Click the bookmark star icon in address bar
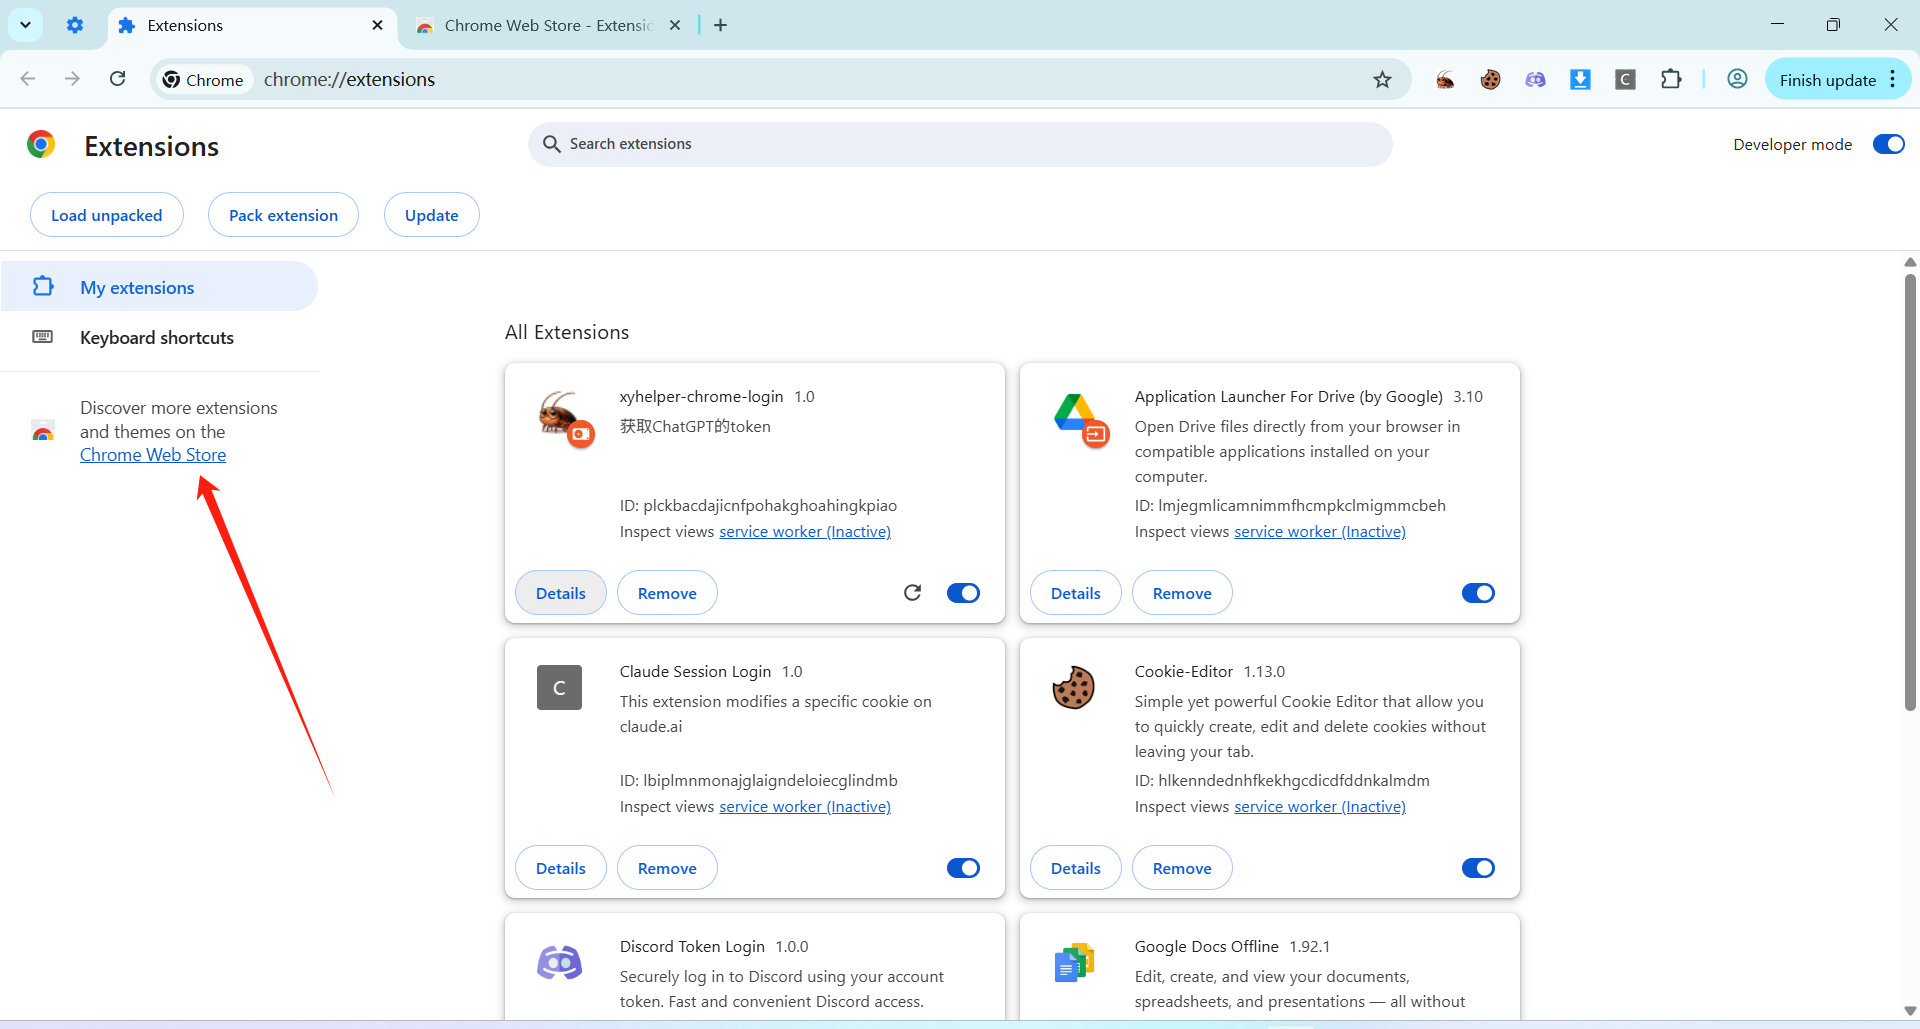The width and height of the screenshot is (1920, 1029). [1382, 80]
